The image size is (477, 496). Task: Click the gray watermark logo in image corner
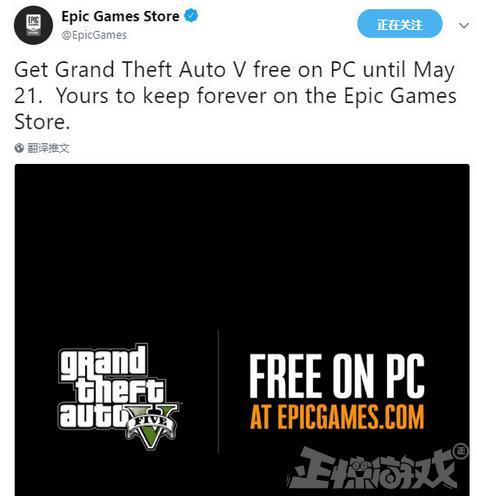pos(378,469)
